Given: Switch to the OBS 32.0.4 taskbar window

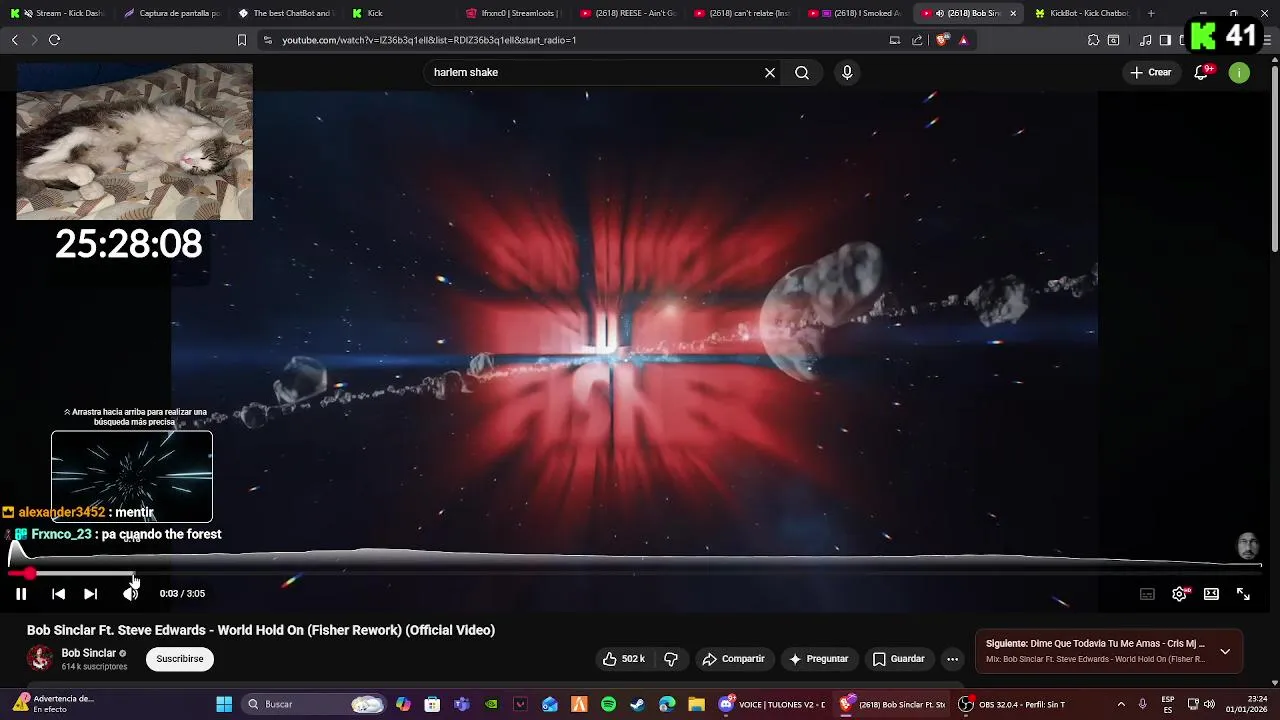Looking at the screenshot, I should [1011, 704].
